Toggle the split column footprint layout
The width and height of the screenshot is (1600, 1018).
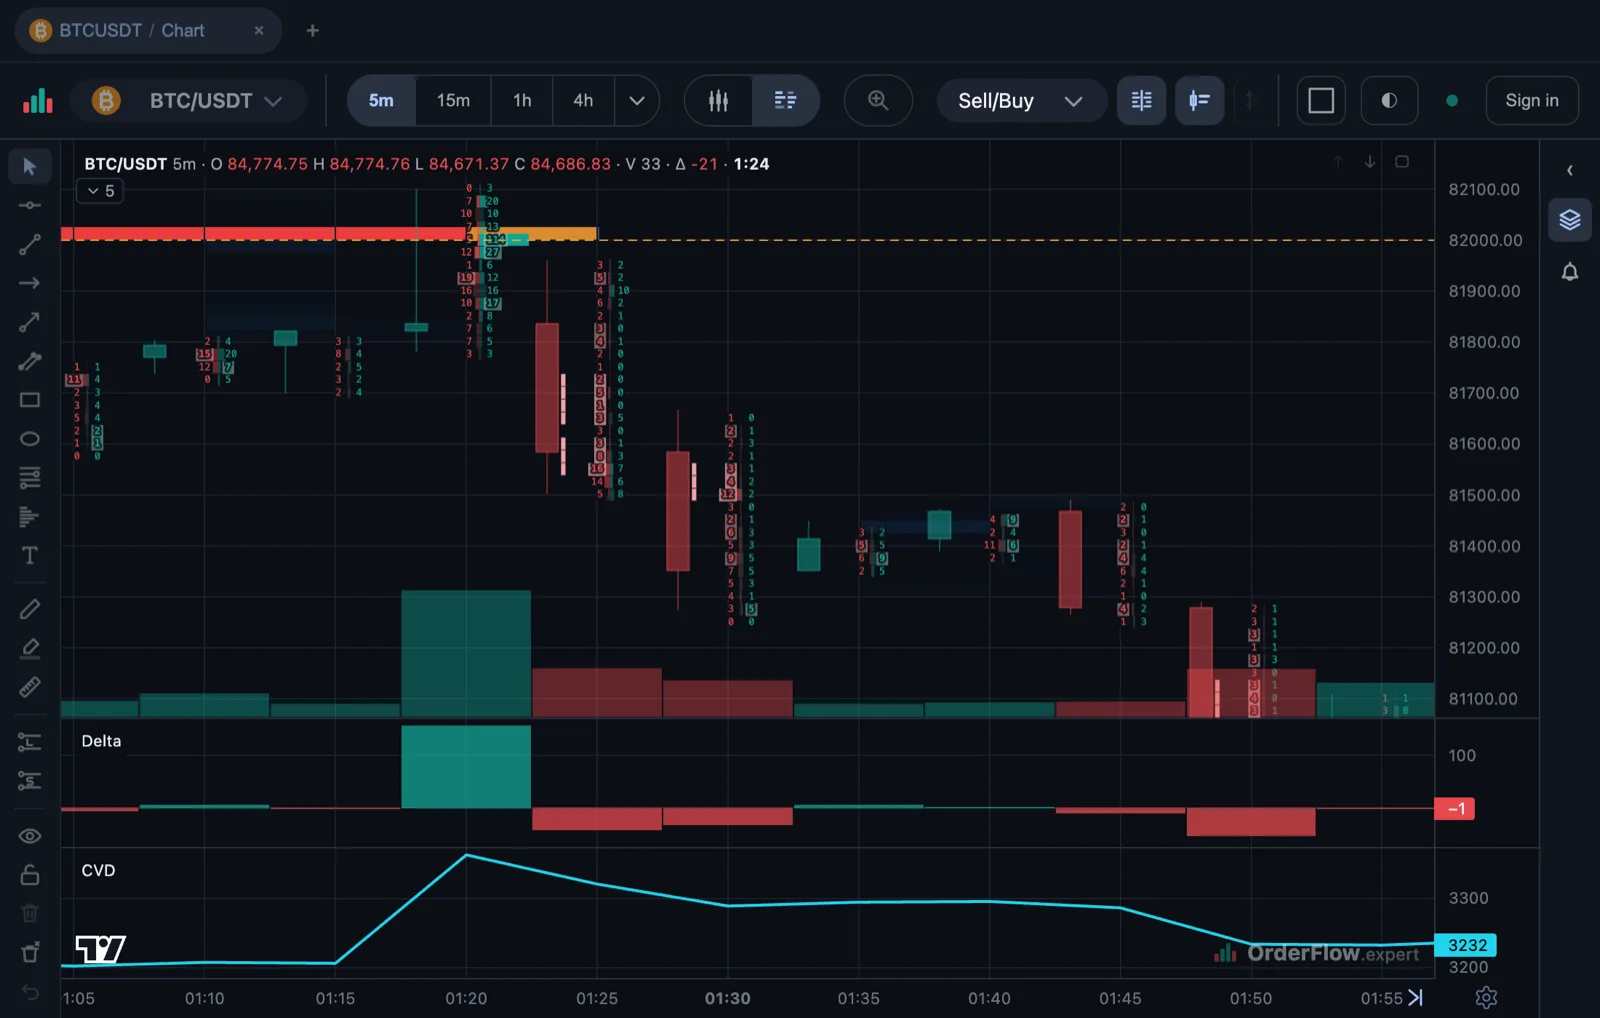pyautogui.click(x=1141, y=100)
